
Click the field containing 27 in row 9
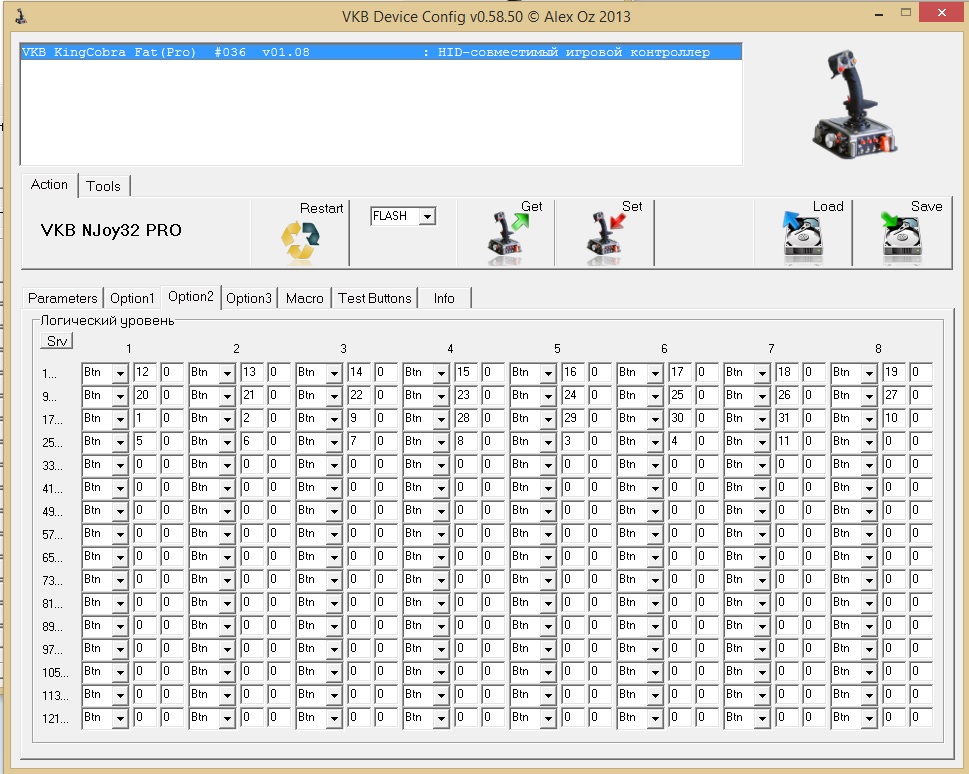tap(894, 395)
